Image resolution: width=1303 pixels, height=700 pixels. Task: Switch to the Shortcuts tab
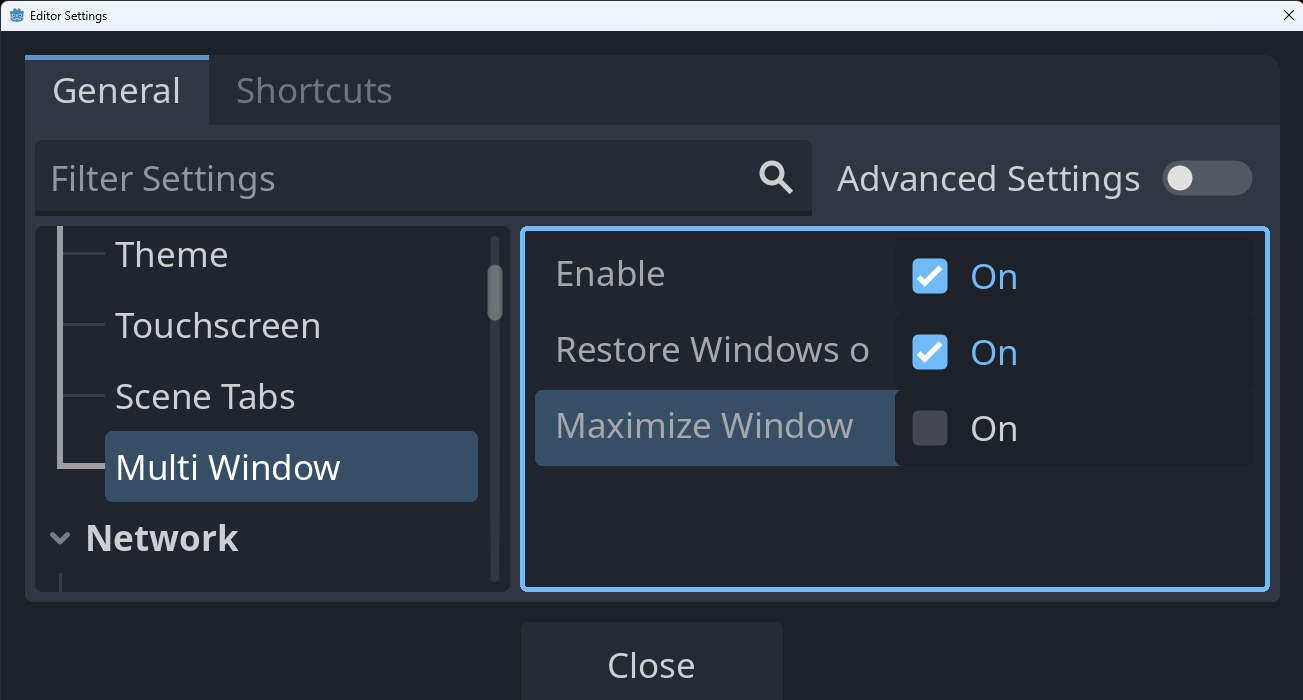point(313,90)
